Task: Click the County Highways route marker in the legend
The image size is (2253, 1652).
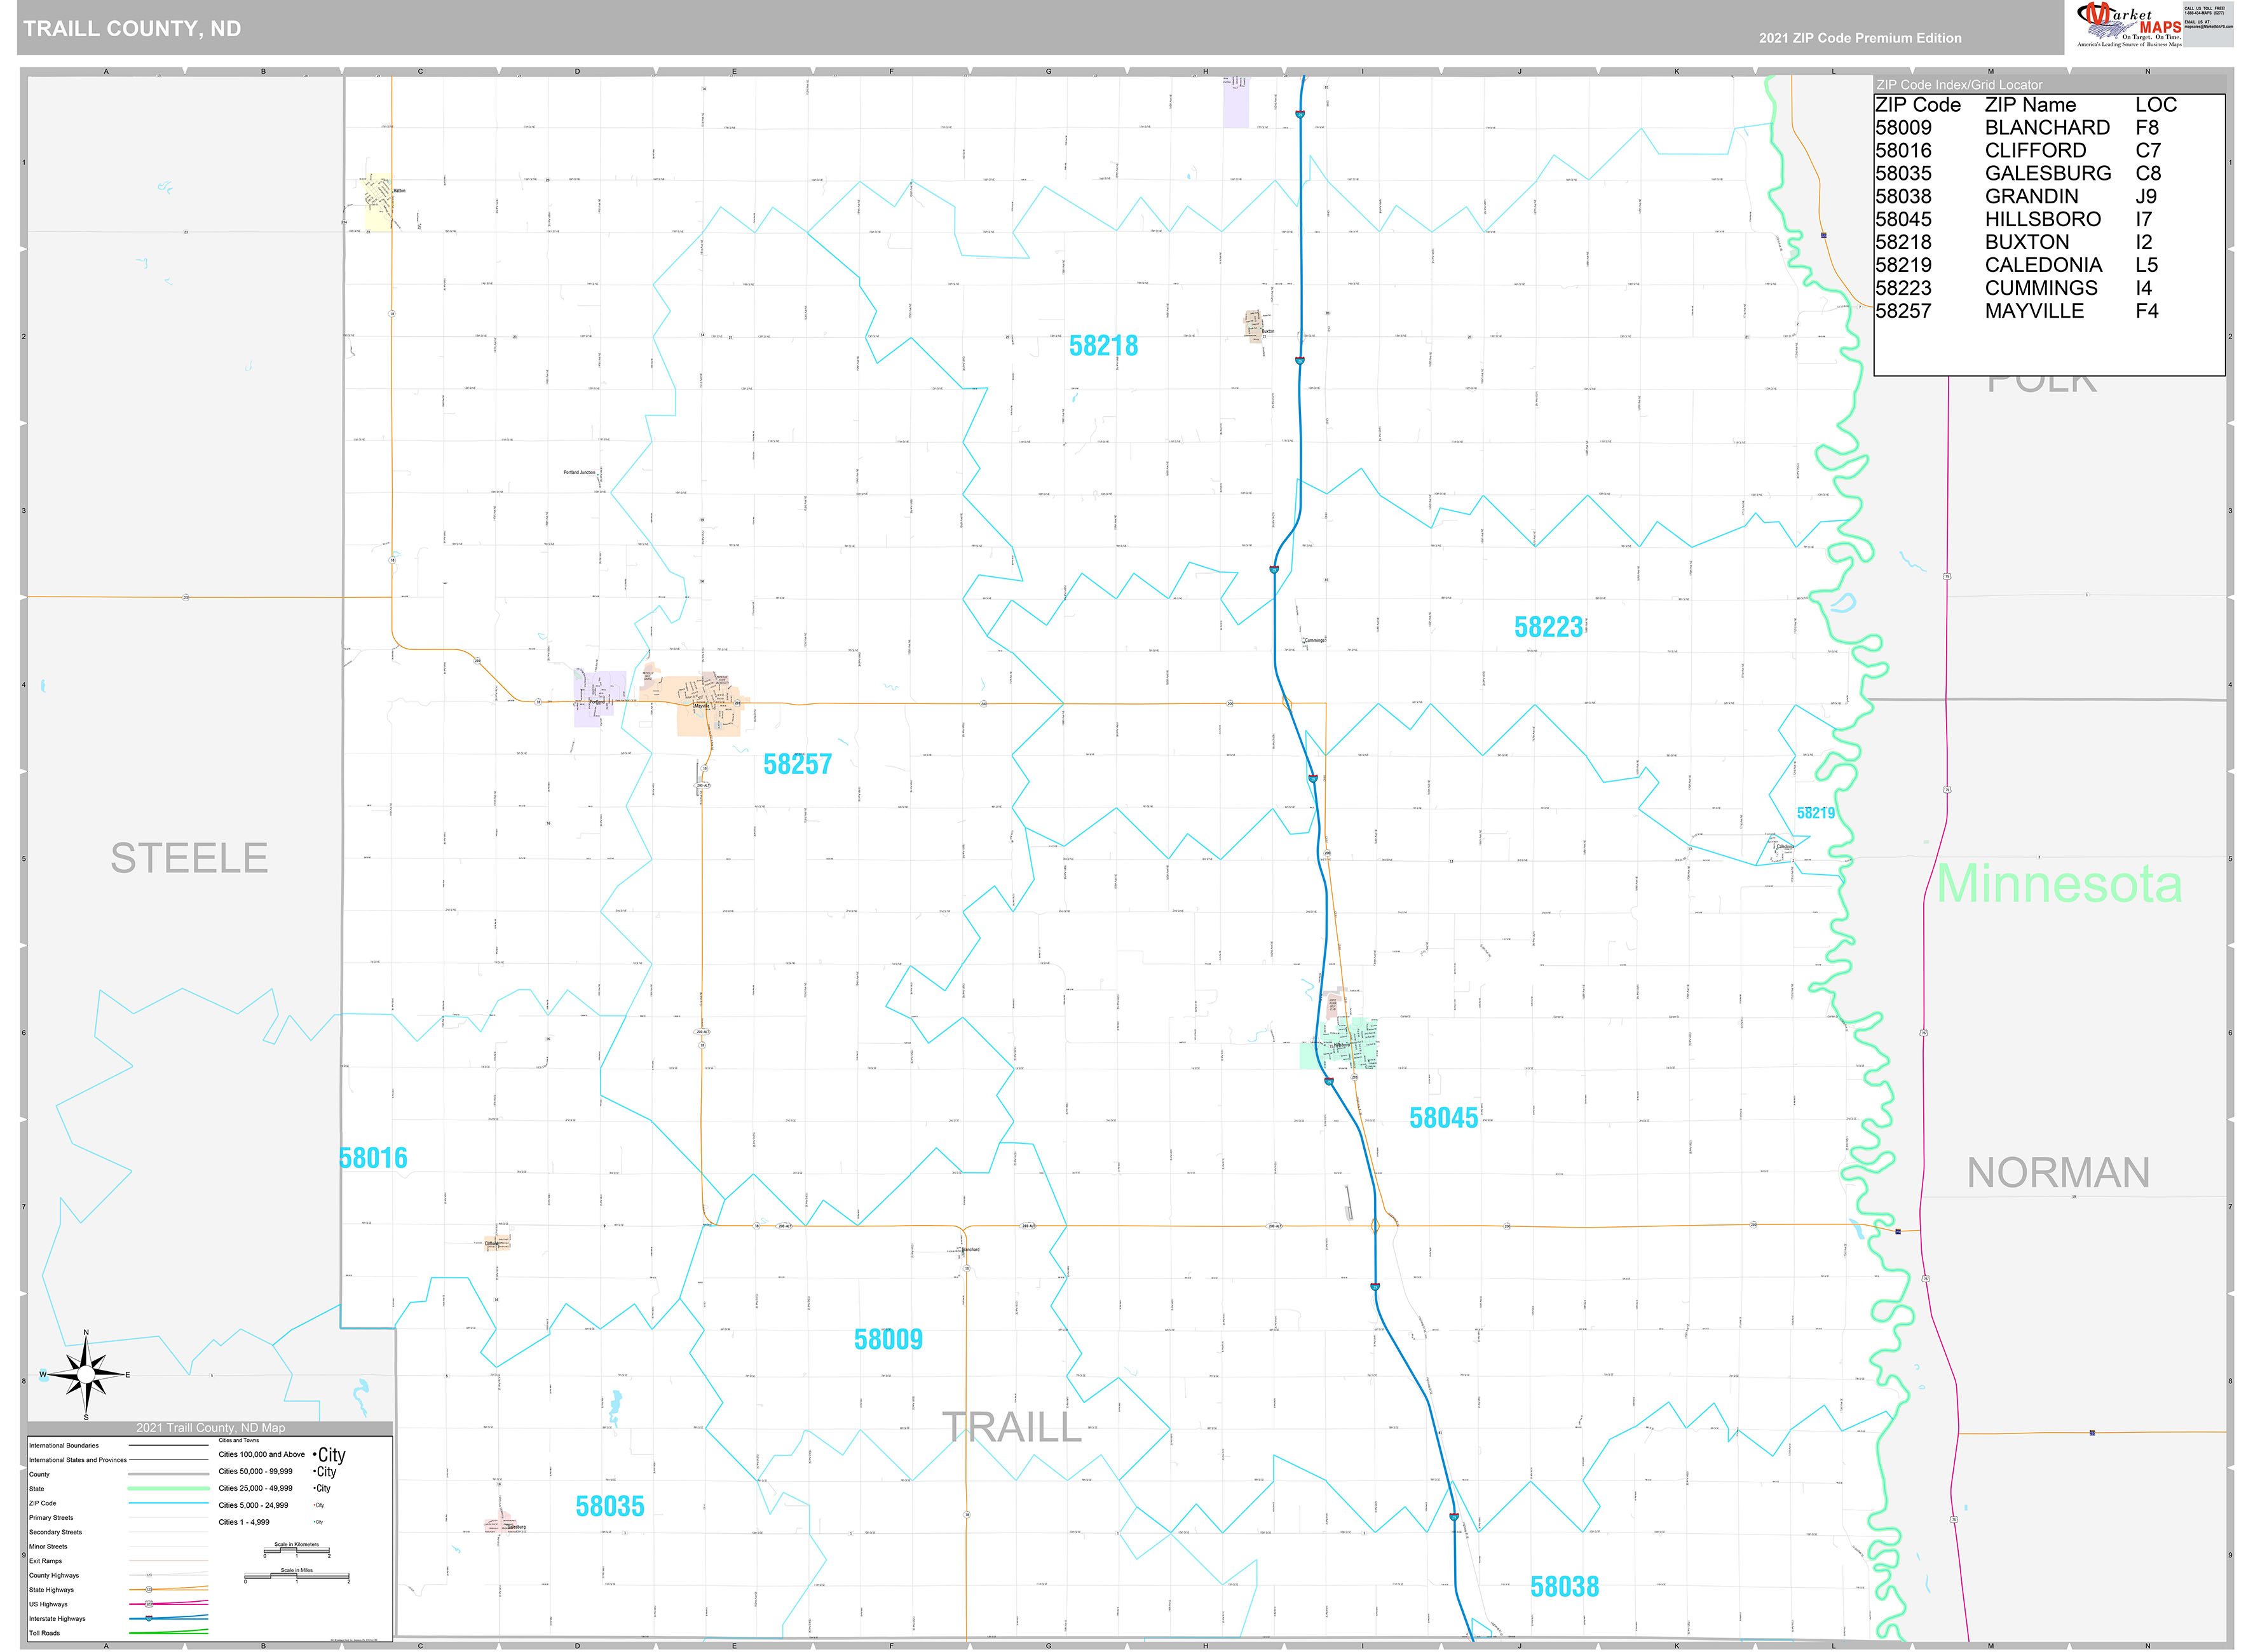Action: (x=150, y=1575)
